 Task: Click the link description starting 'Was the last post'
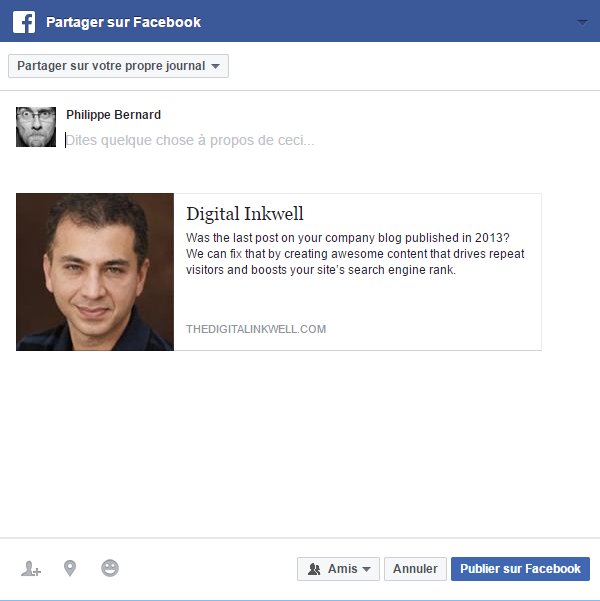[x=355, y=254]
